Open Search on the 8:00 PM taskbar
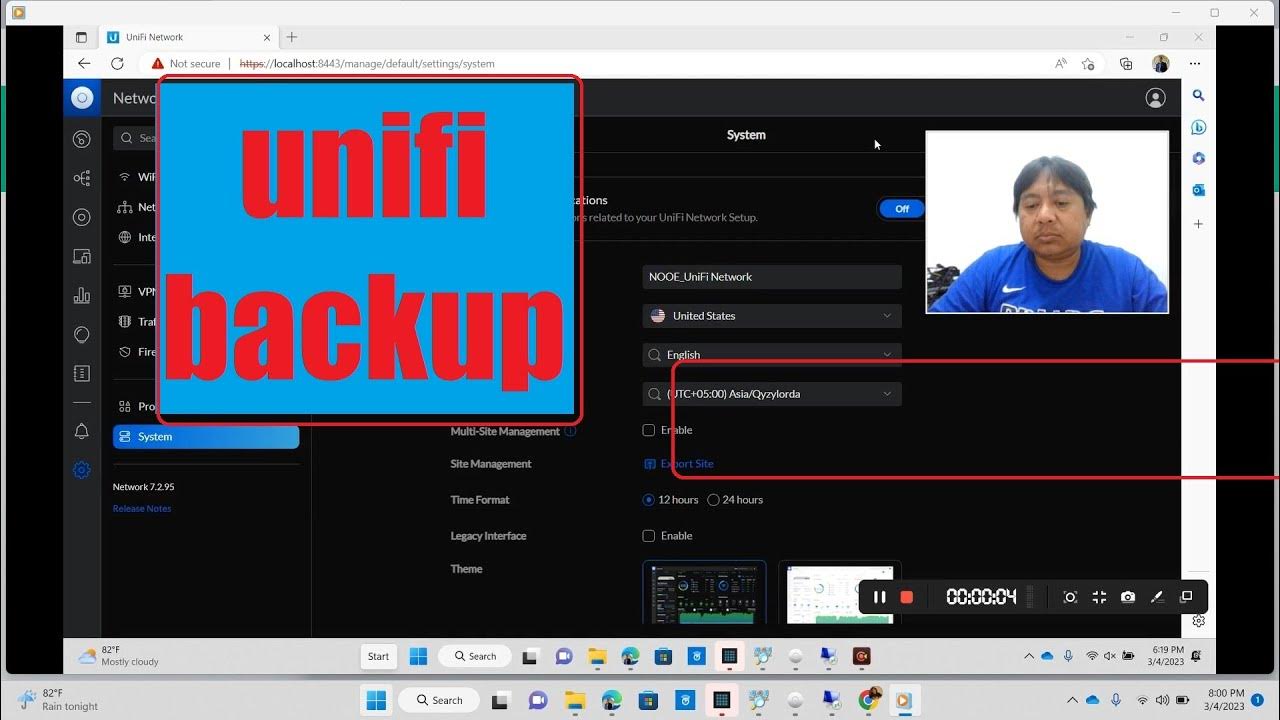The image size is (1280, 720). click(437, 700)
